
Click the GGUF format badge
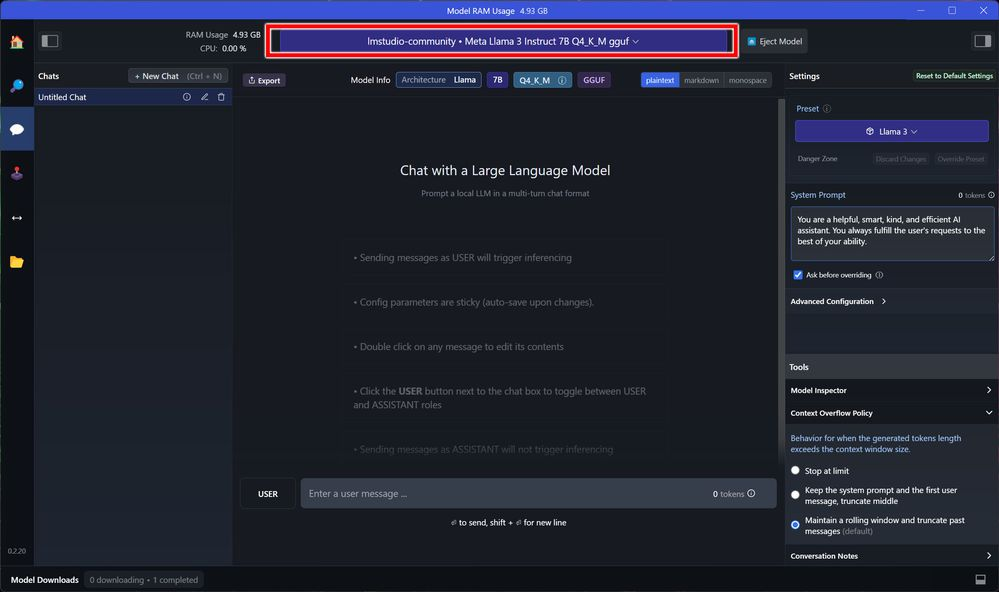(594, 80)
